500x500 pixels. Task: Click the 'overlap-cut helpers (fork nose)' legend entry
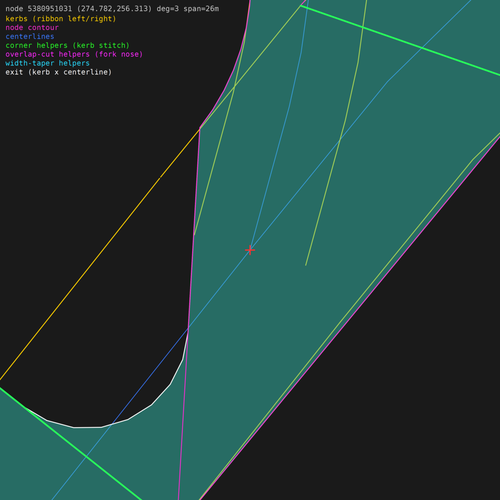74,54
